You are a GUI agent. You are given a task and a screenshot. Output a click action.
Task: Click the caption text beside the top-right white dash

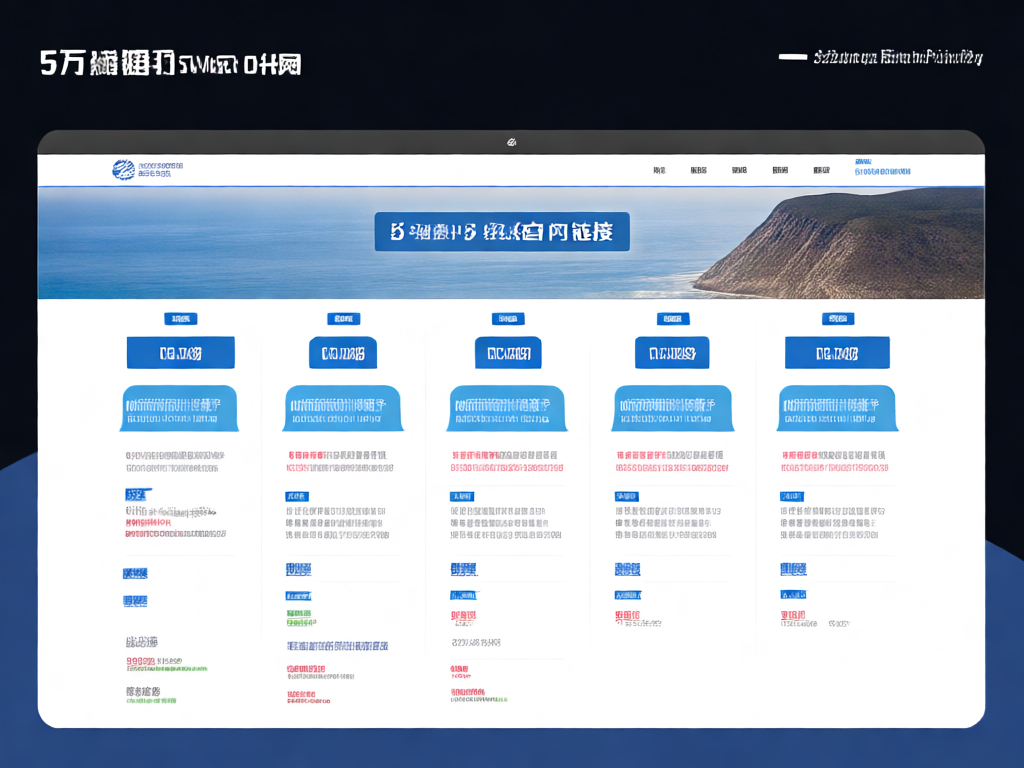(x=899, y=57)
